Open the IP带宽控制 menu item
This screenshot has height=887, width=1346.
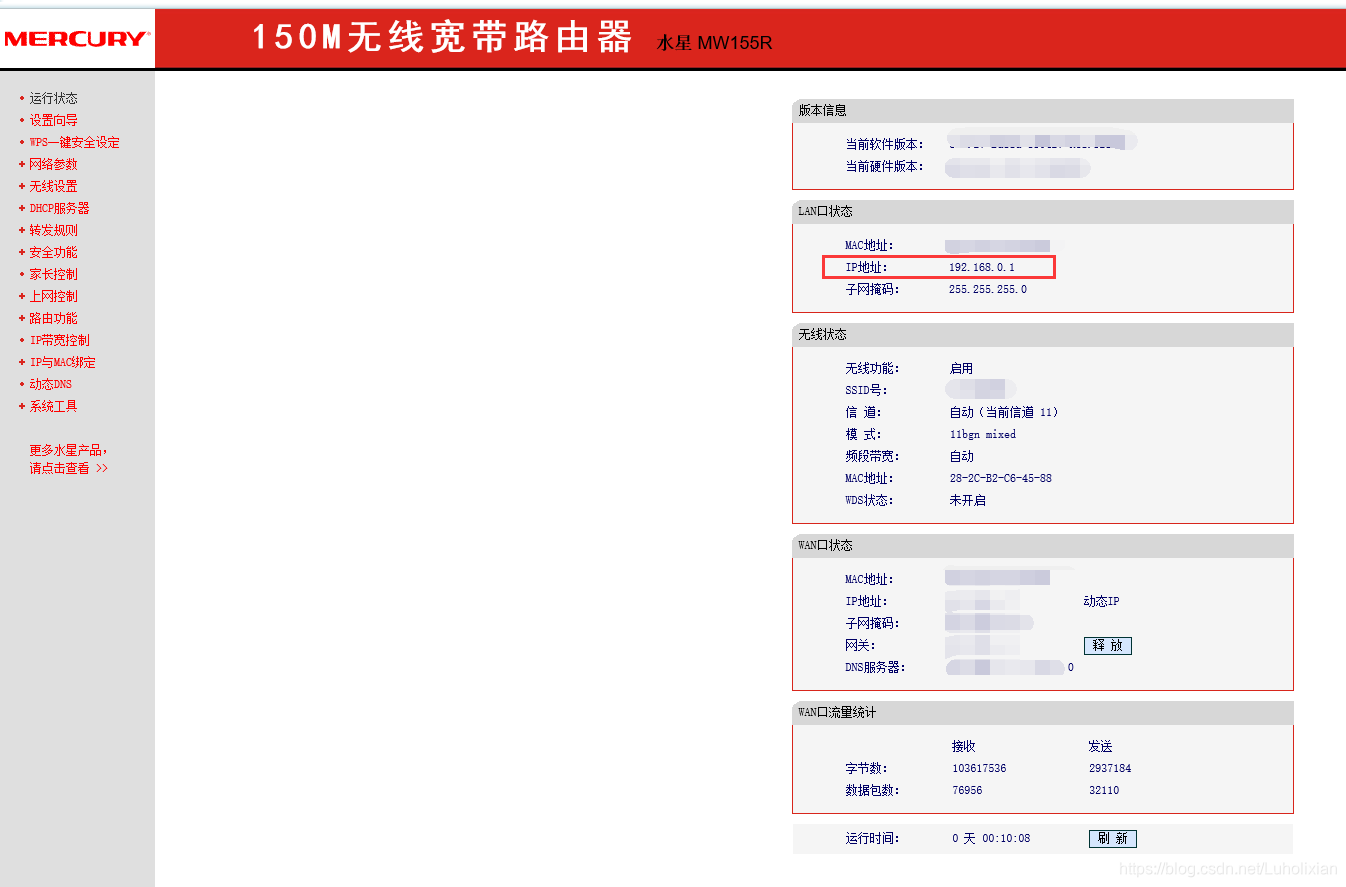point(59,340)
